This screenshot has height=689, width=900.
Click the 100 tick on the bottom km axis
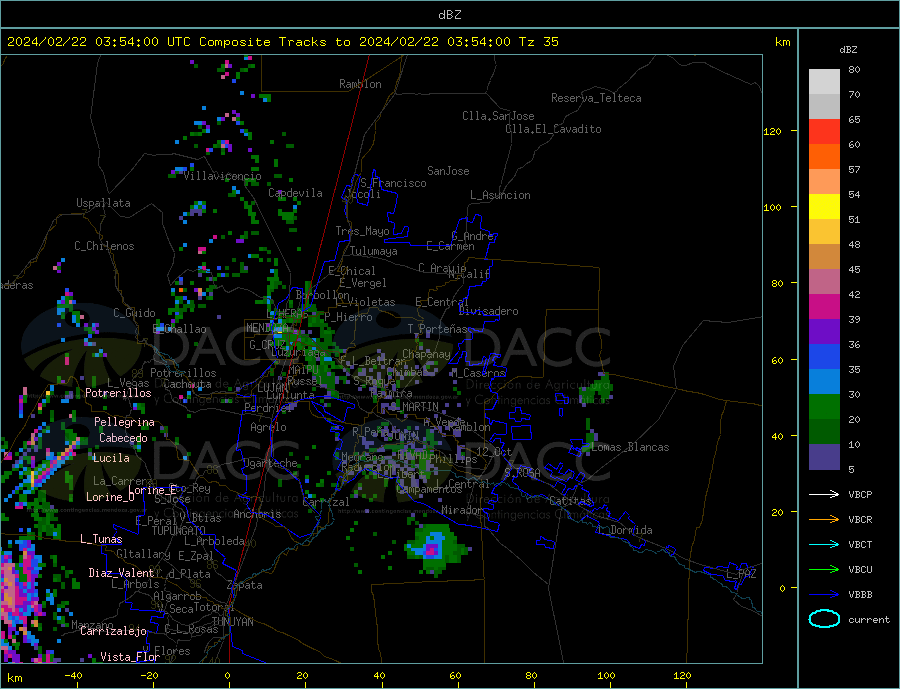(606, 676)
